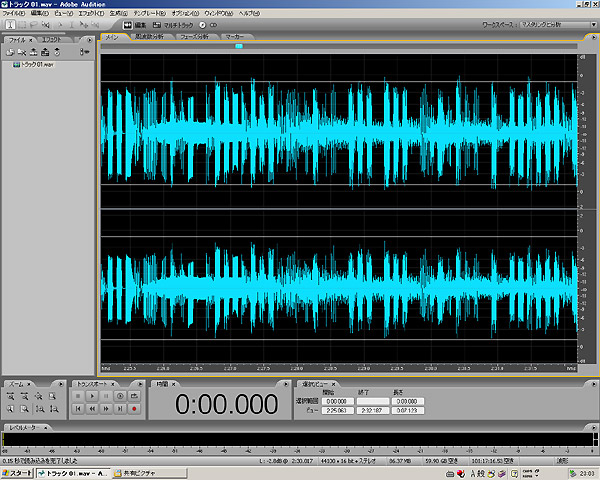
Task: Click Close File icon in Files panel
Action: (x=22, y=52)
